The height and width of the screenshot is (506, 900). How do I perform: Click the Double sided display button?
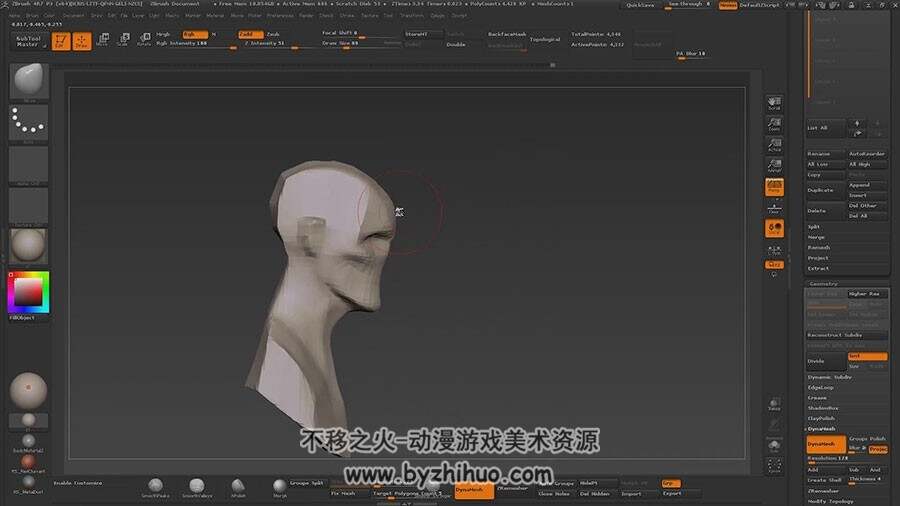point(456,44)
